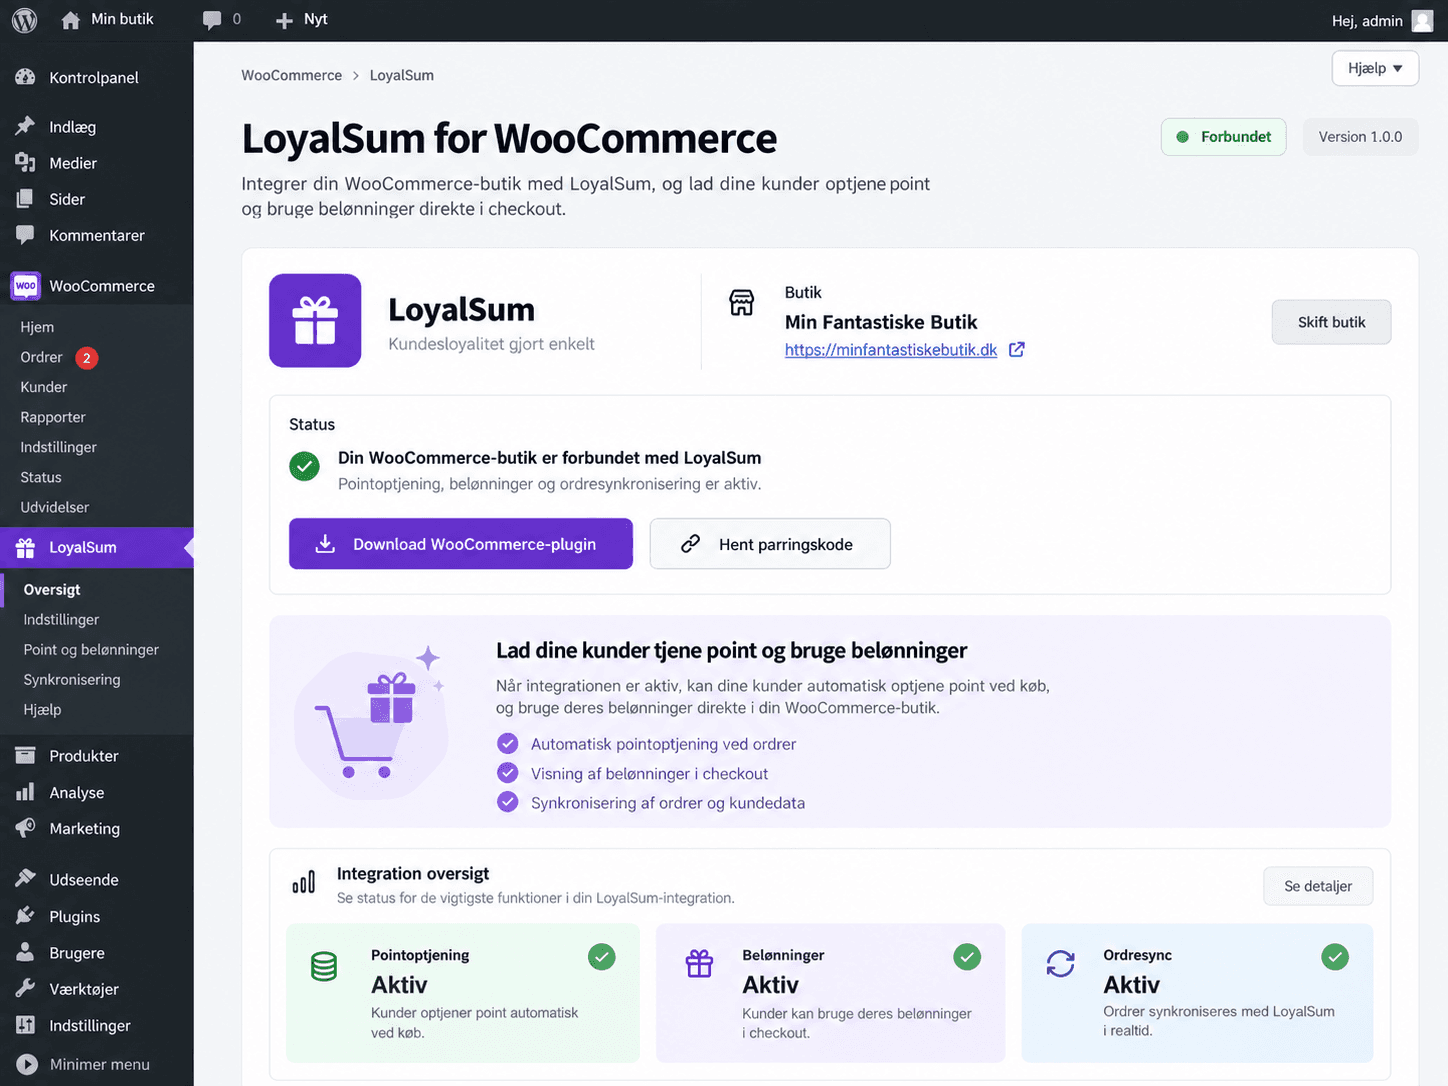Click Forbundet status badge

coord(1224,137)
